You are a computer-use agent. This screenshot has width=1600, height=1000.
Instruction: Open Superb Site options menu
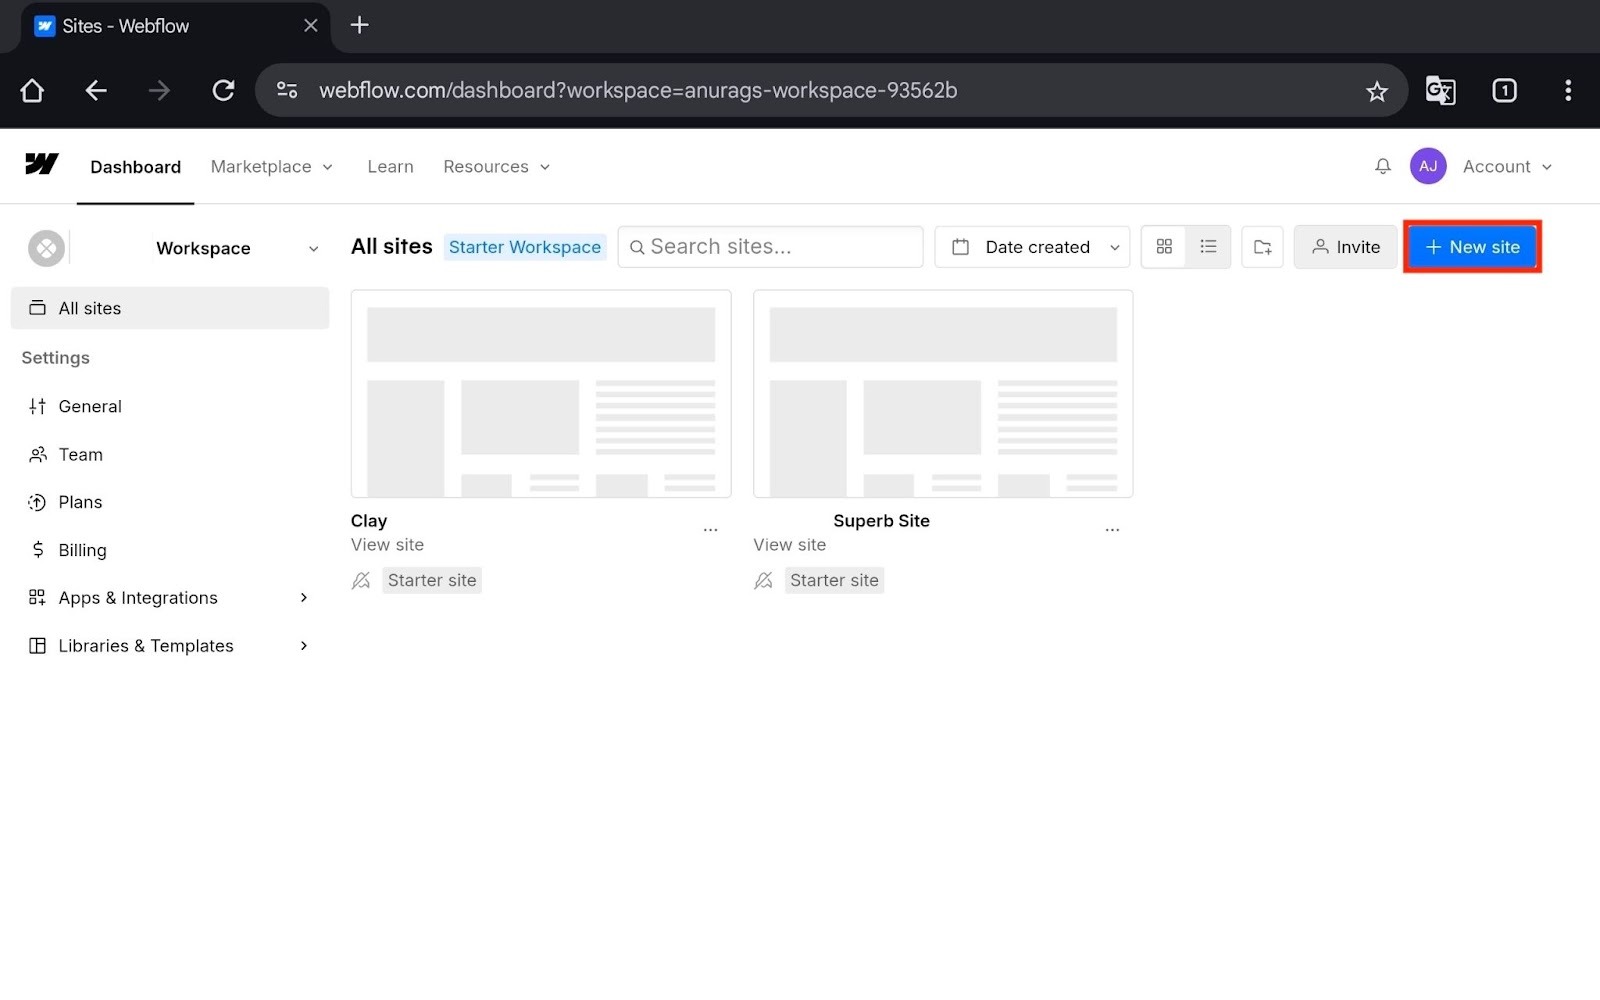click(1112, 530)
